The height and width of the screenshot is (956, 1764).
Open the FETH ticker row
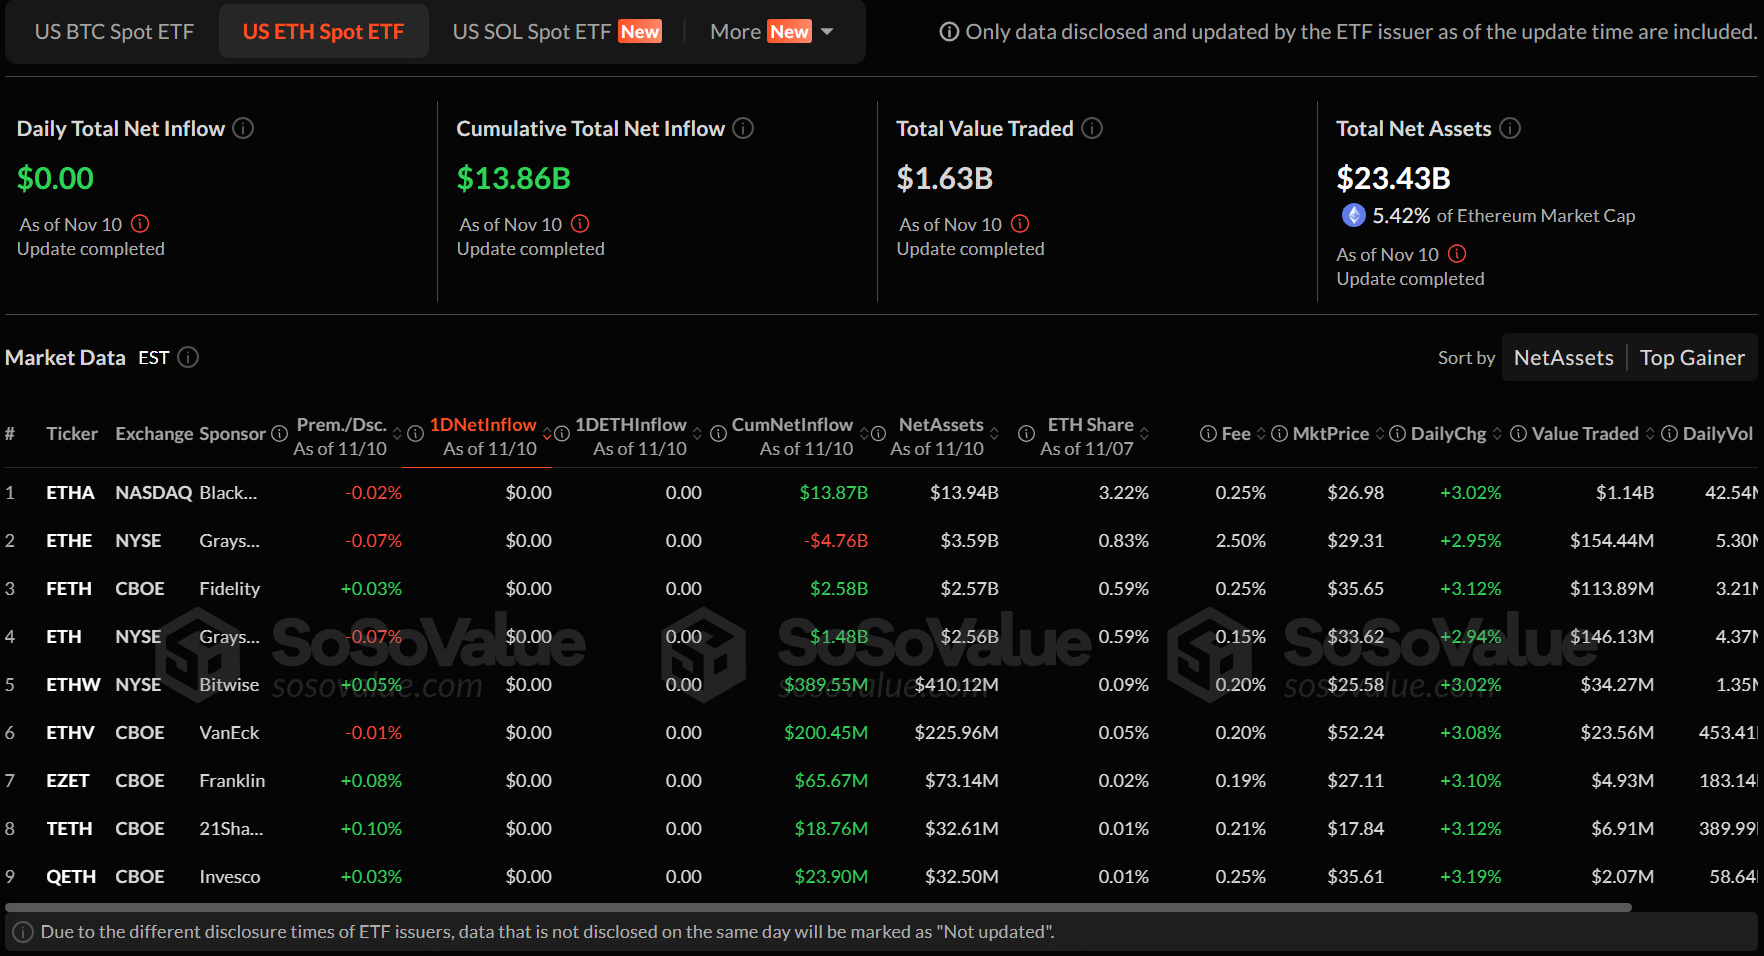(69, 588)
